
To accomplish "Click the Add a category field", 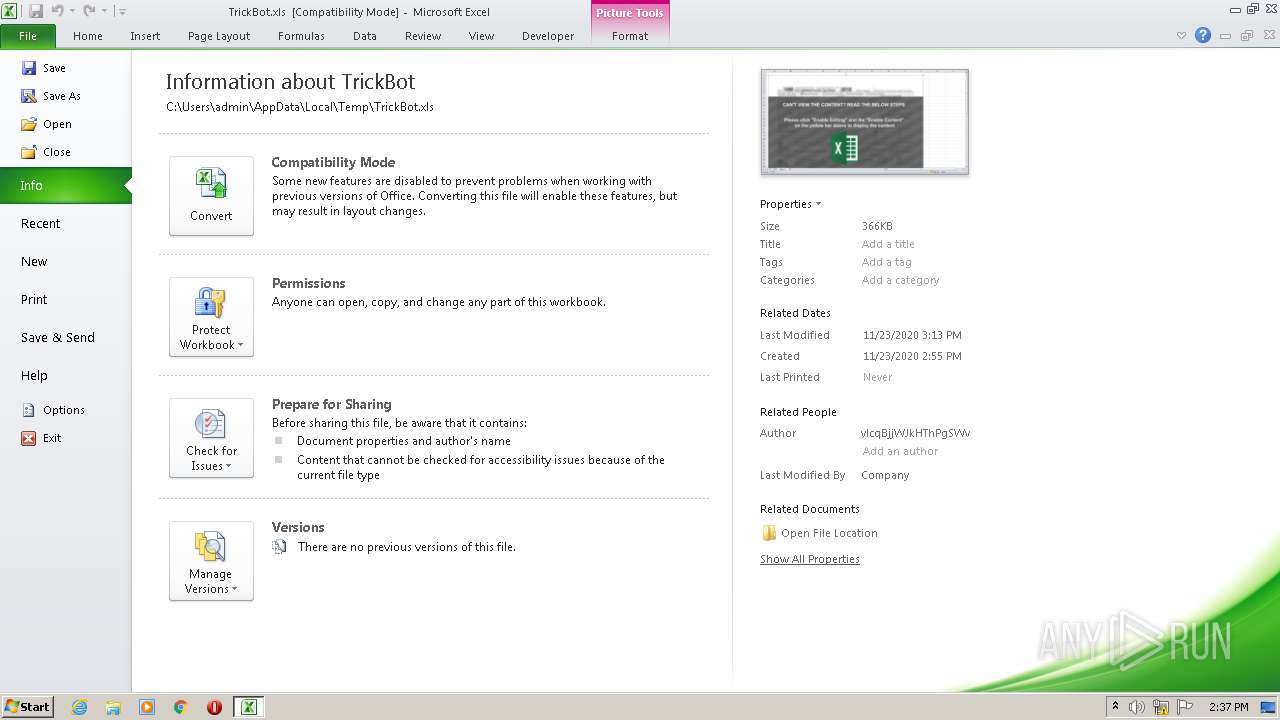I will pyautogui.click(x=900, y=280).
